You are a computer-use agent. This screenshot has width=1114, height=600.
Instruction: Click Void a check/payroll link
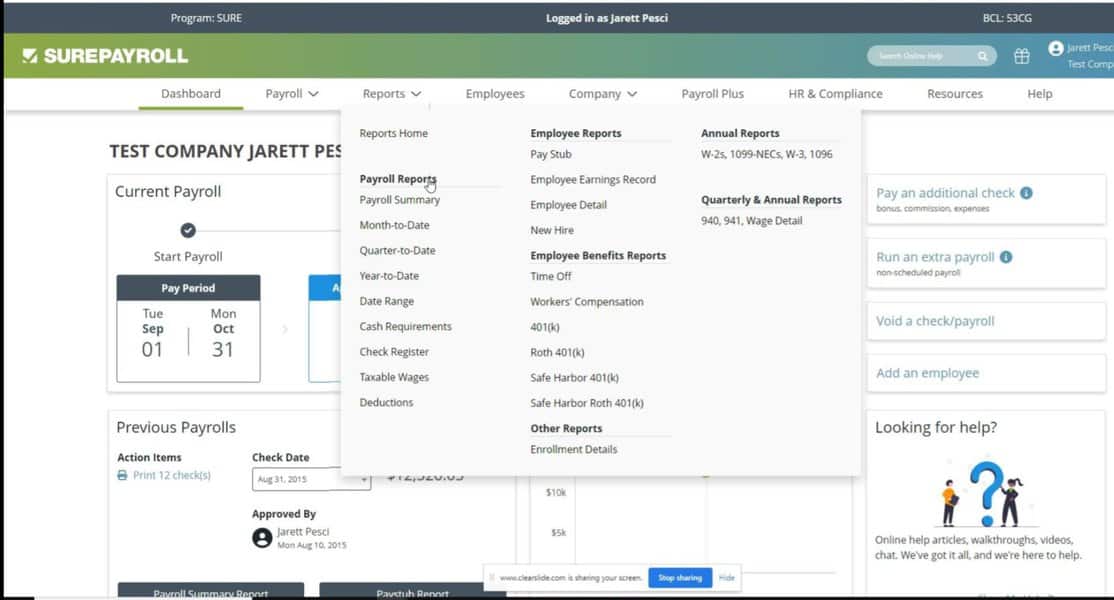(935, 321)
